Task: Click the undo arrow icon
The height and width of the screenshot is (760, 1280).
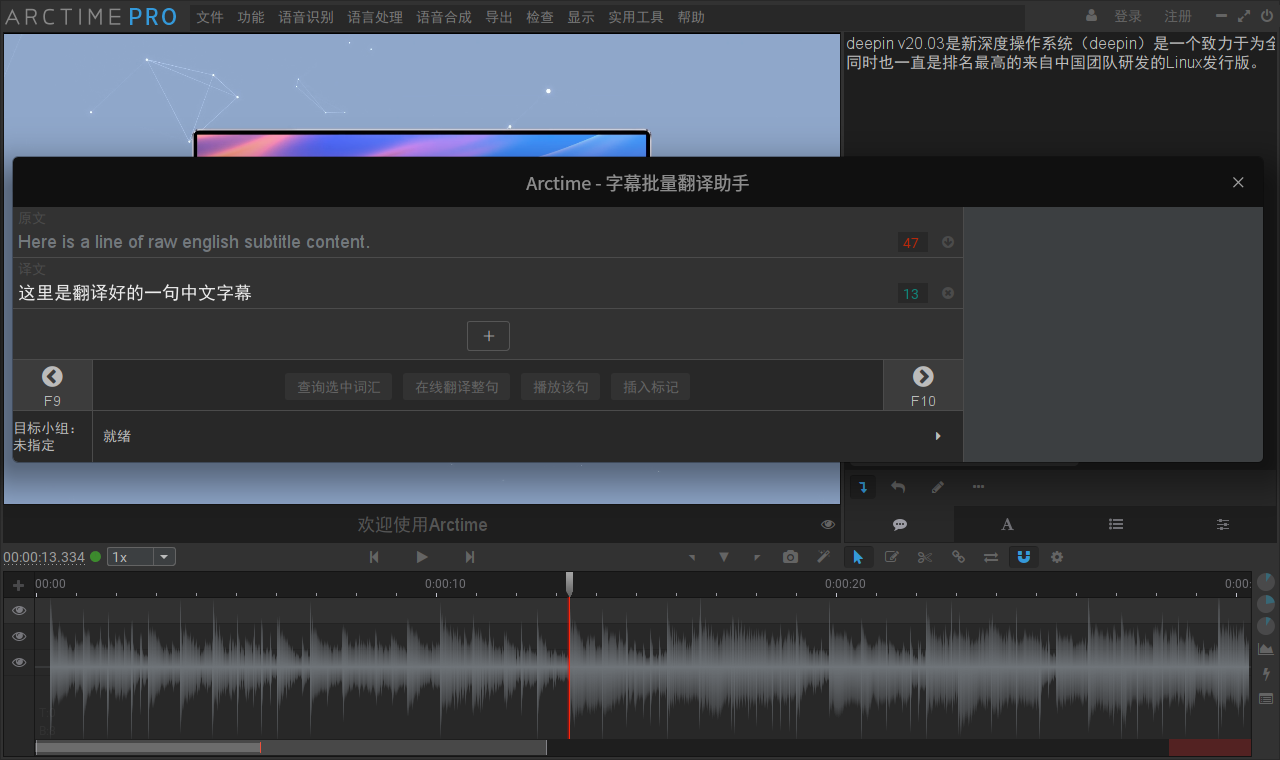Action: click(898, 487)
